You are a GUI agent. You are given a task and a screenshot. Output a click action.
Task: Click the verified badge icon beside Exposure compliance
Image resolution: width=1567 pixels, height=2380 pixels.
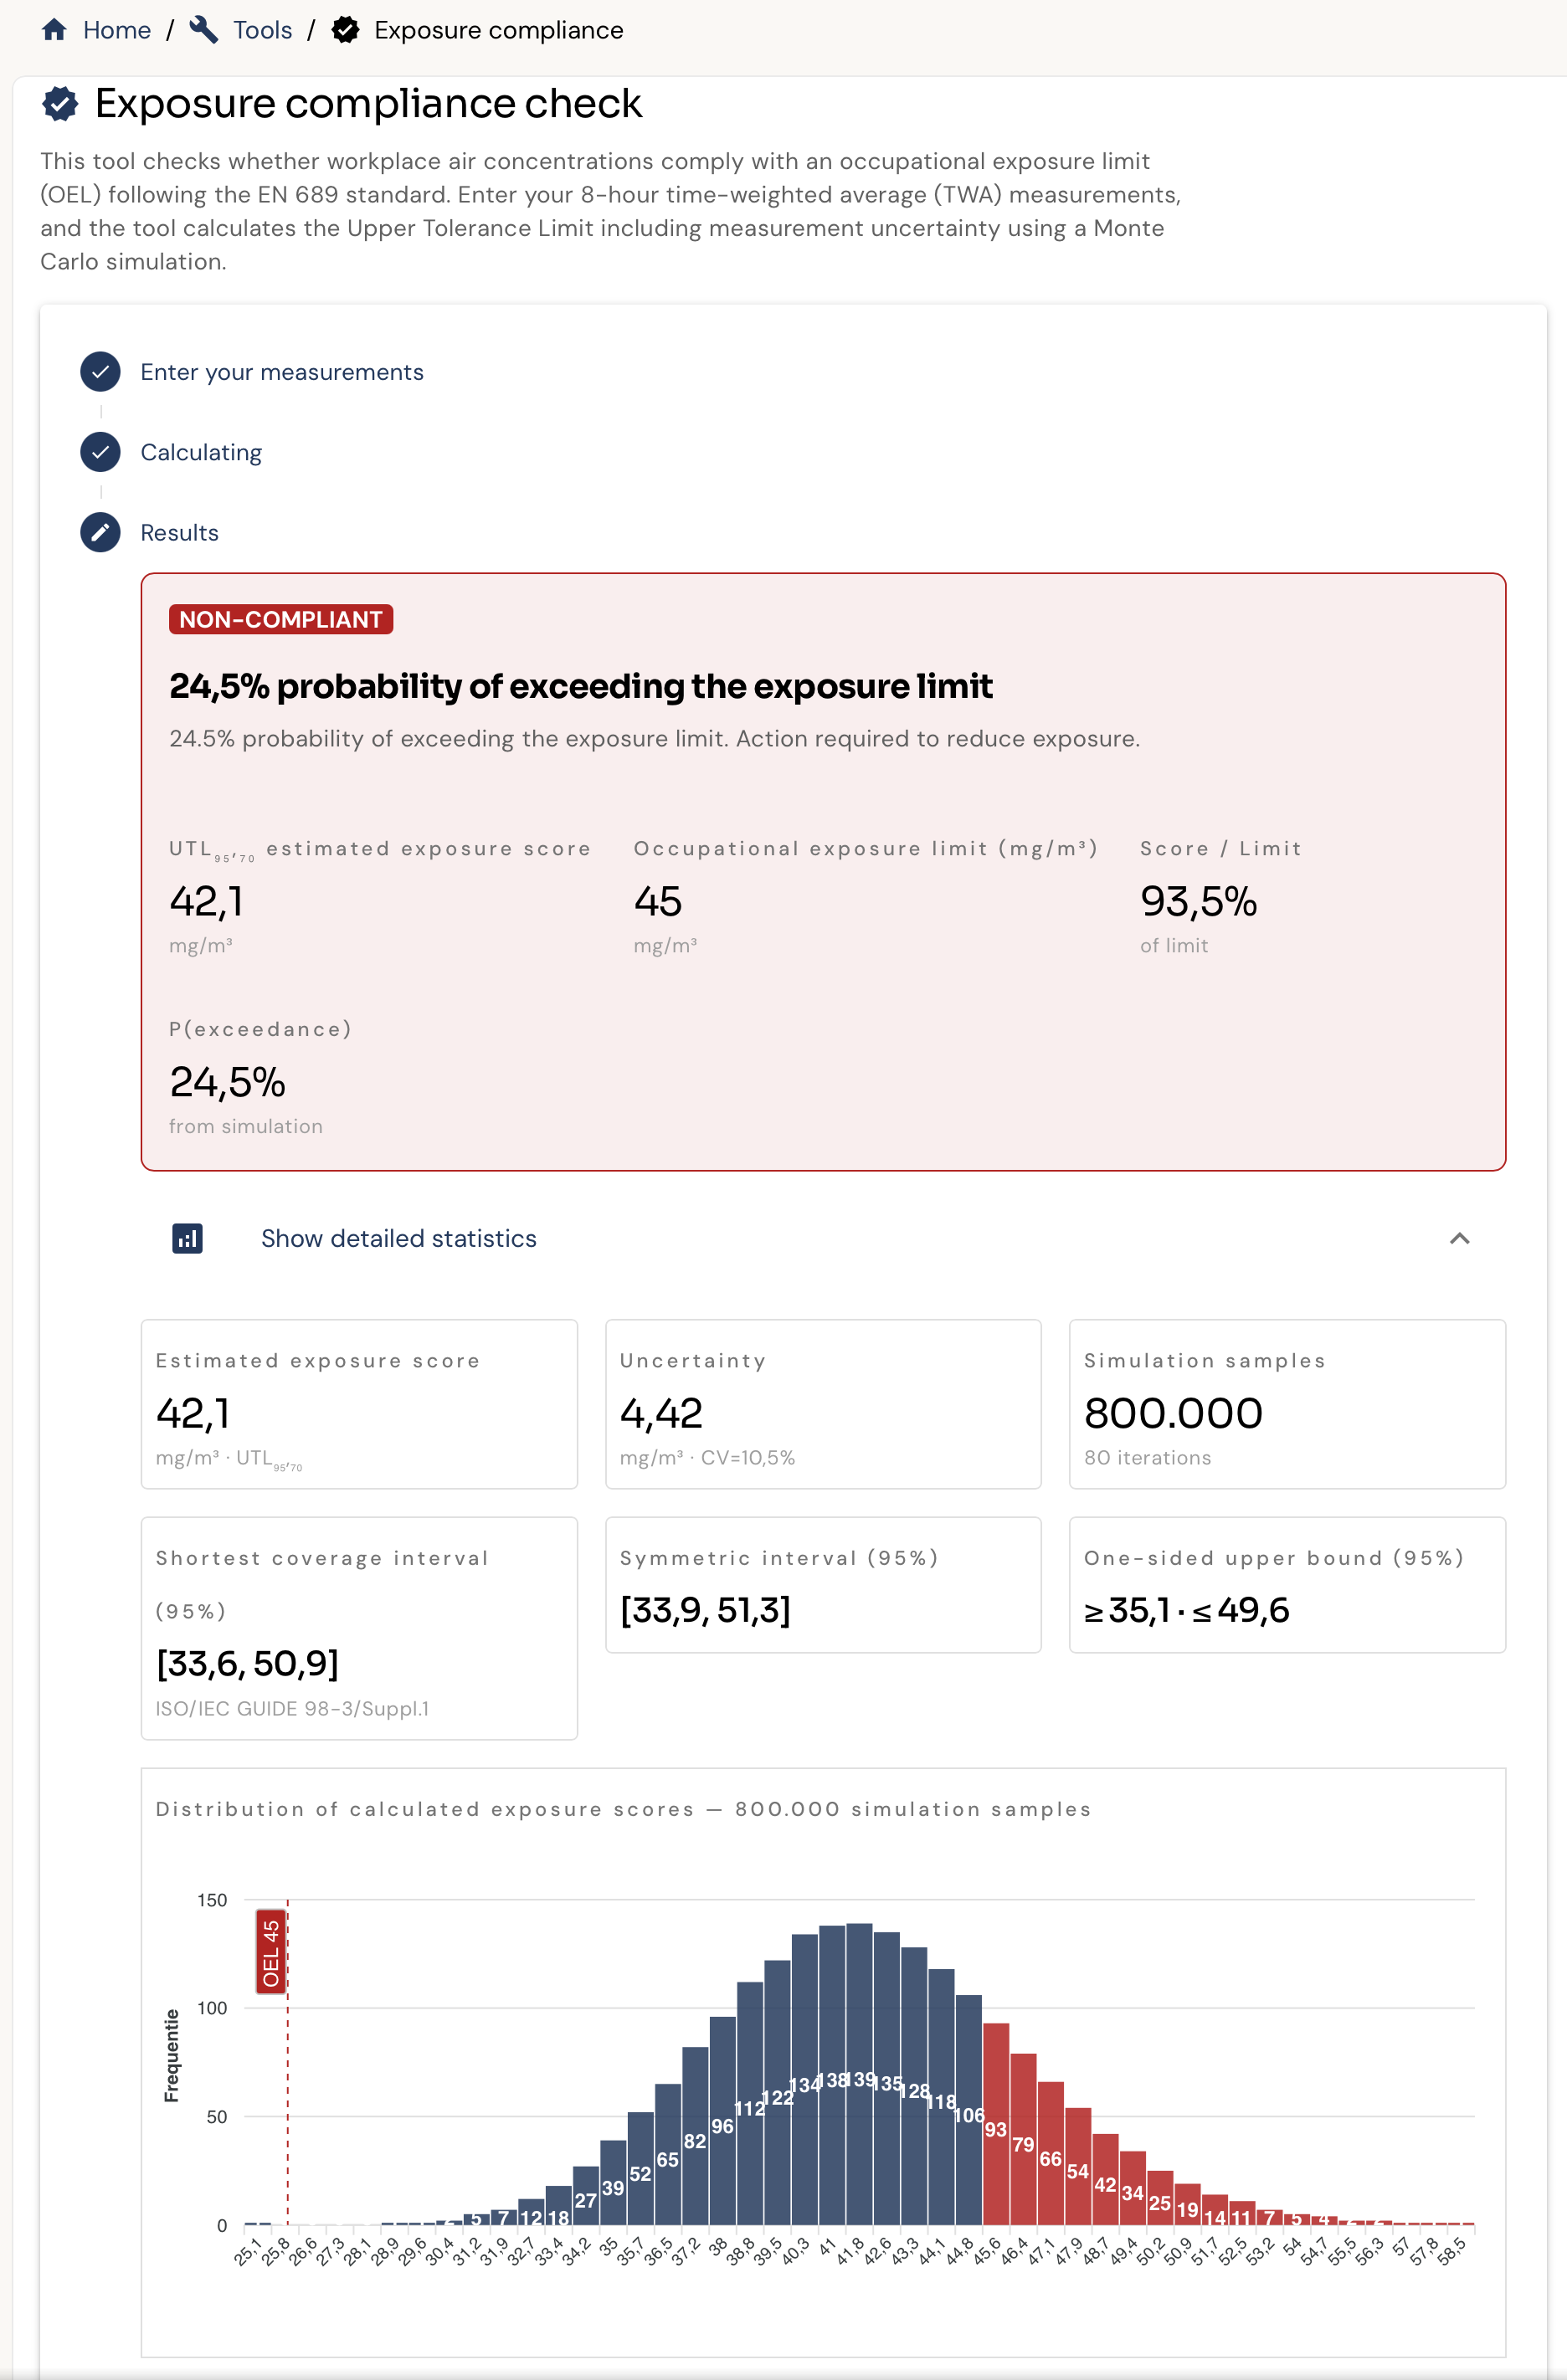click(x=345, y=30)
